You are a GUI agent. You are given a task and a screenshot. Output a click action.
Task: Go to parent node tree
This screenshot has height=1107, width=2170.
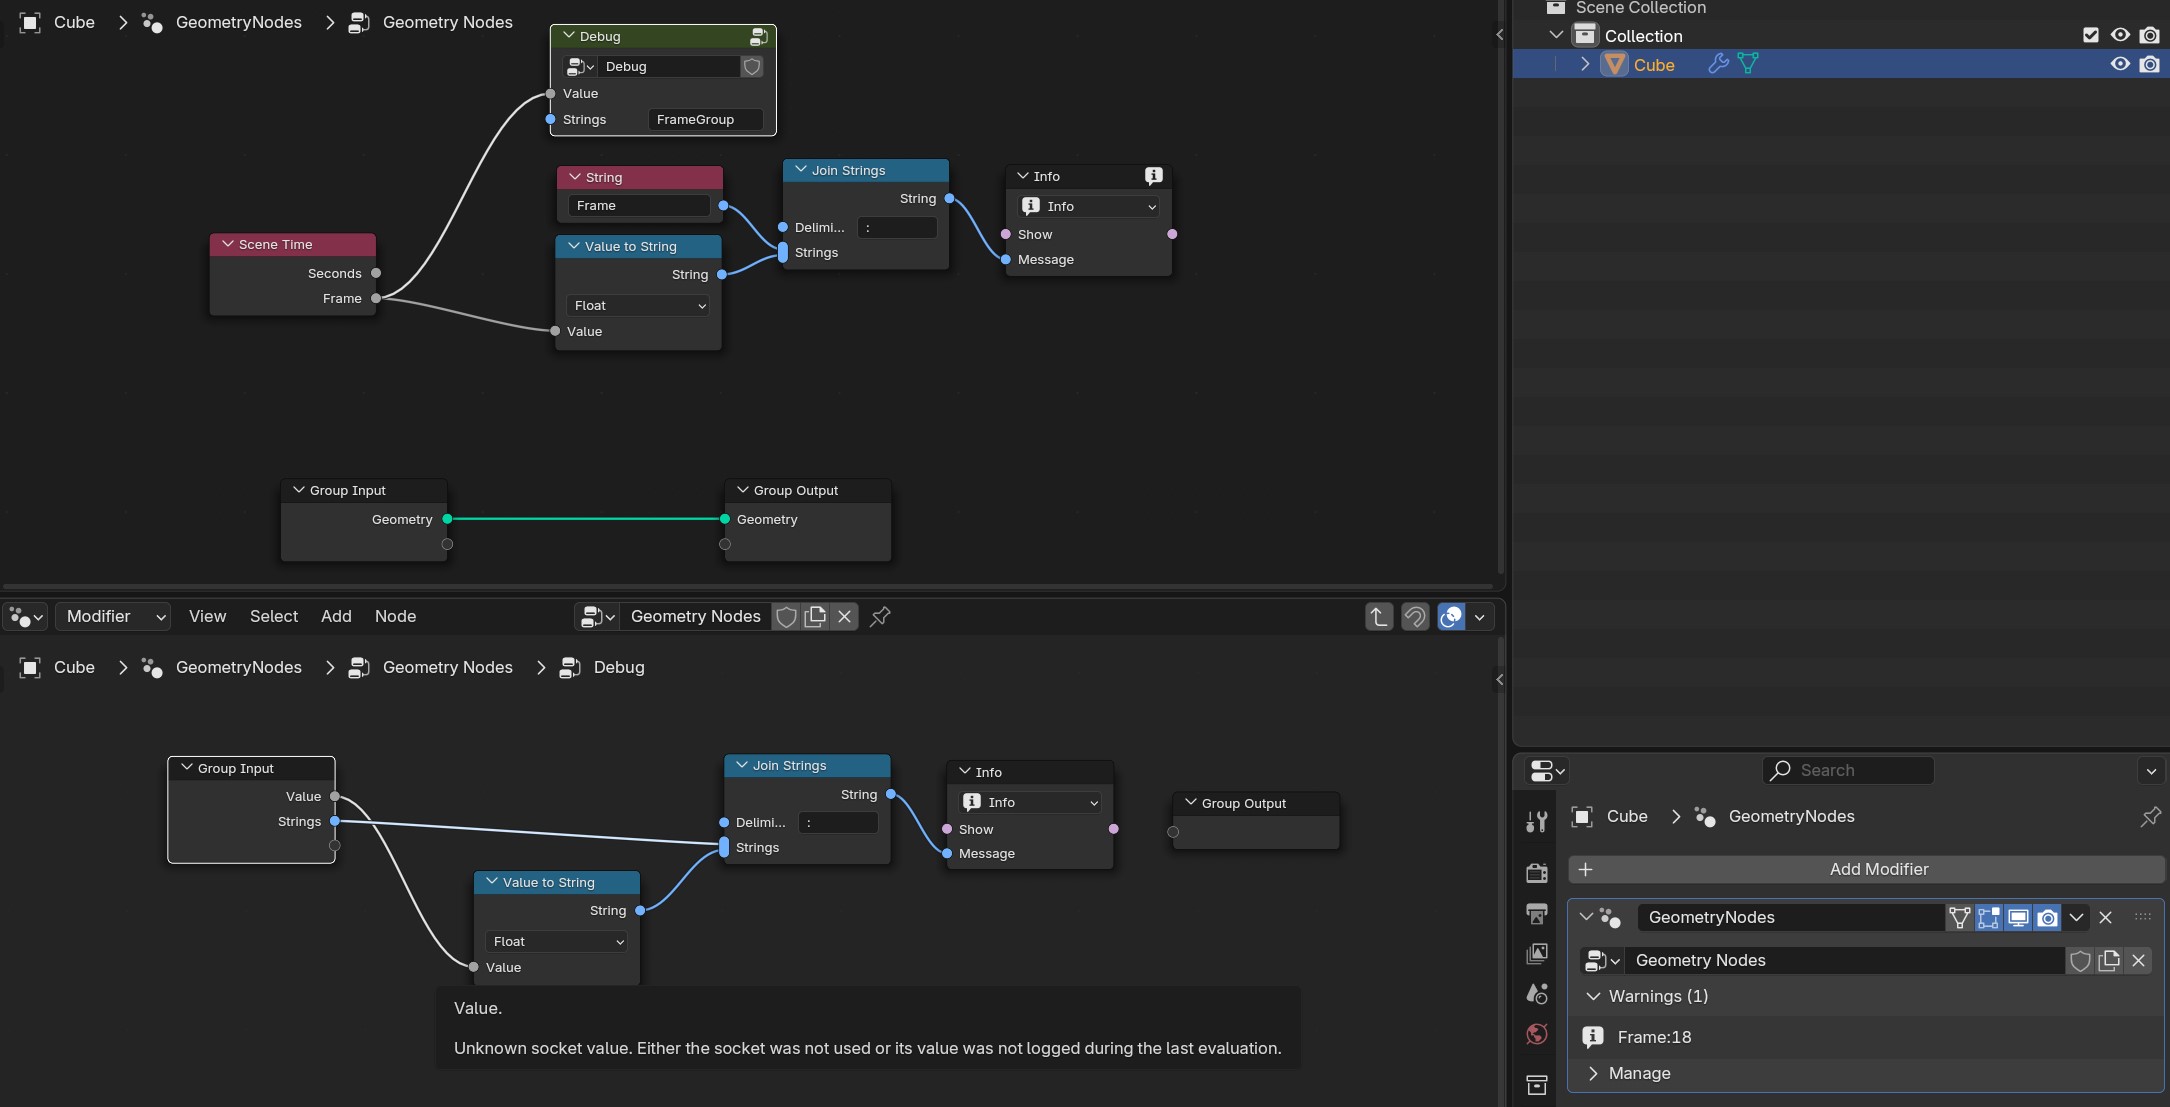(1379, 616)
